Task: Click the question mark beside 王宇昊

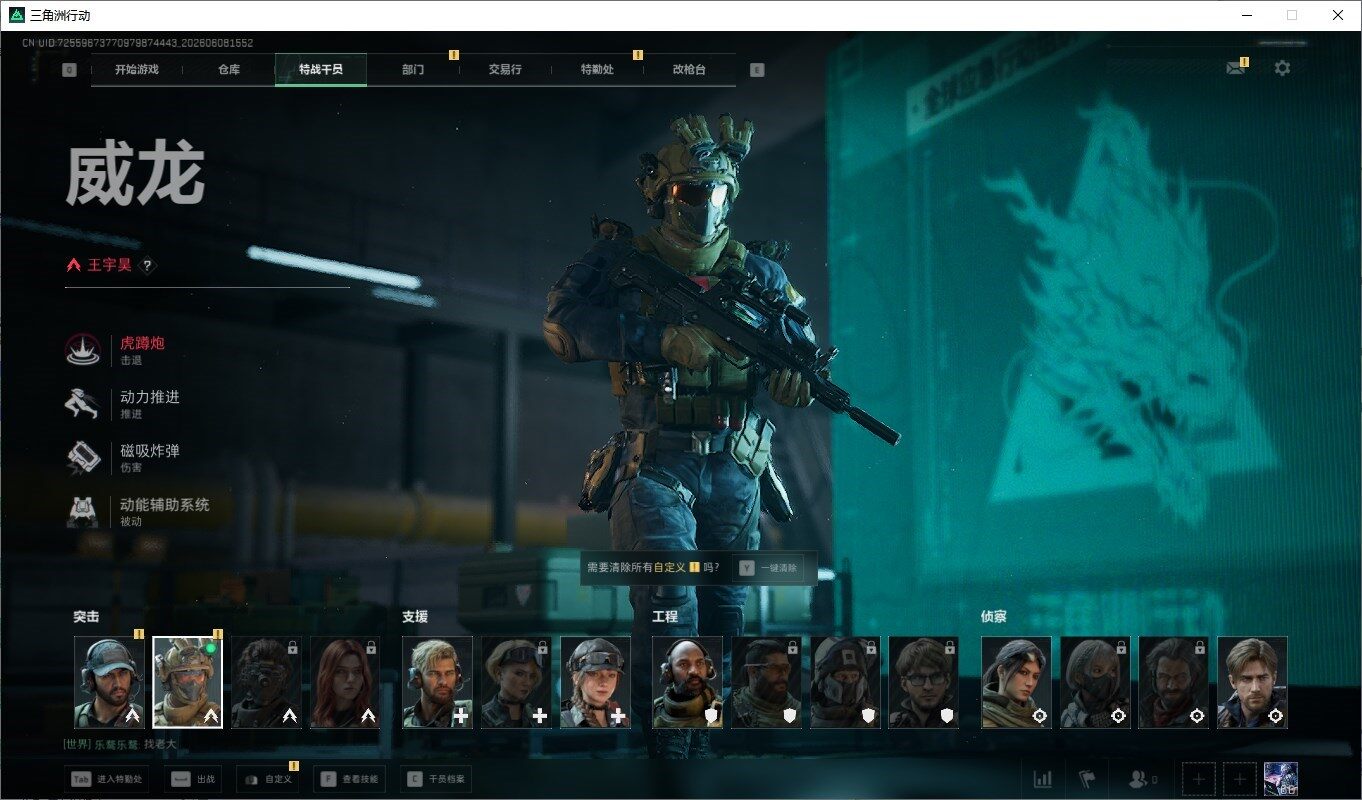Action: 147,265
